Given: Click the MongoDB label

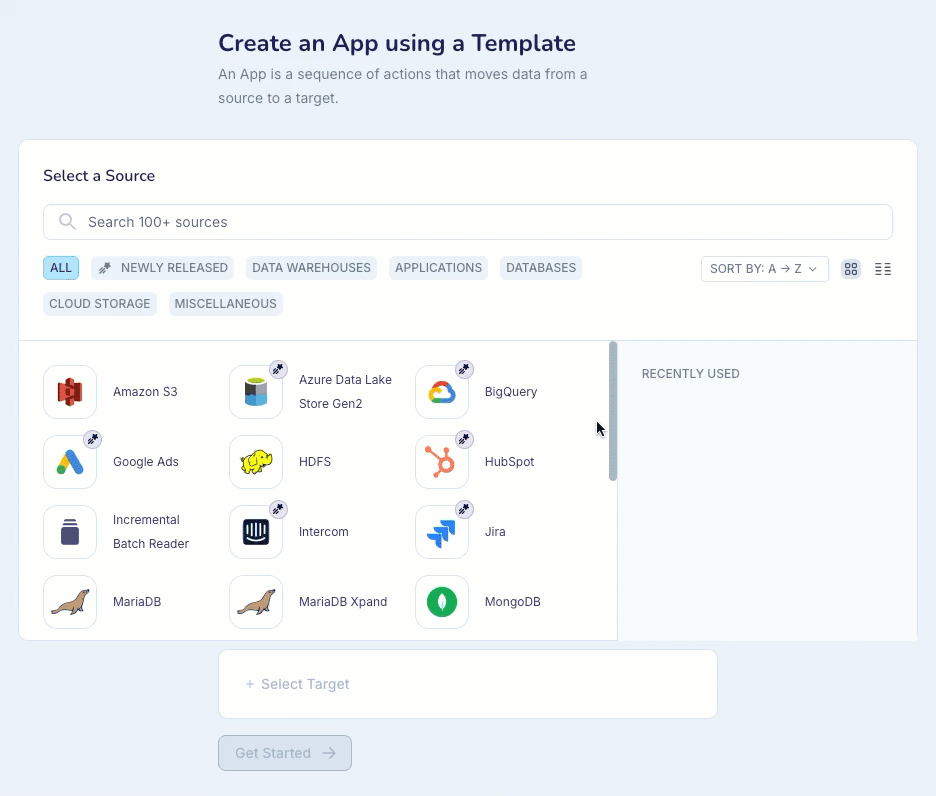Looking at the screenshot, I should 512,601.
